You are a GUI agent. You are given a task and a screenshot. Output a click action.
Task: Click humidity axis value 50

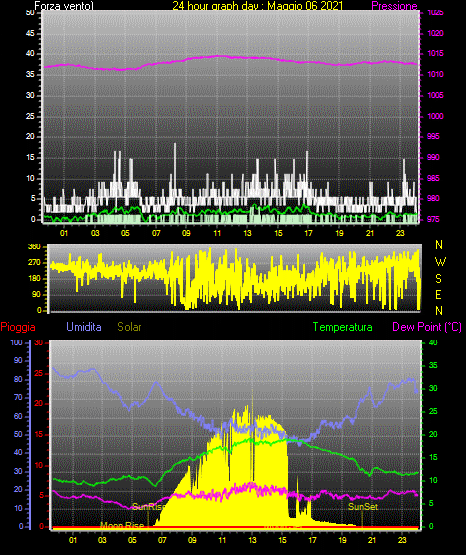[x=18, y=434]
